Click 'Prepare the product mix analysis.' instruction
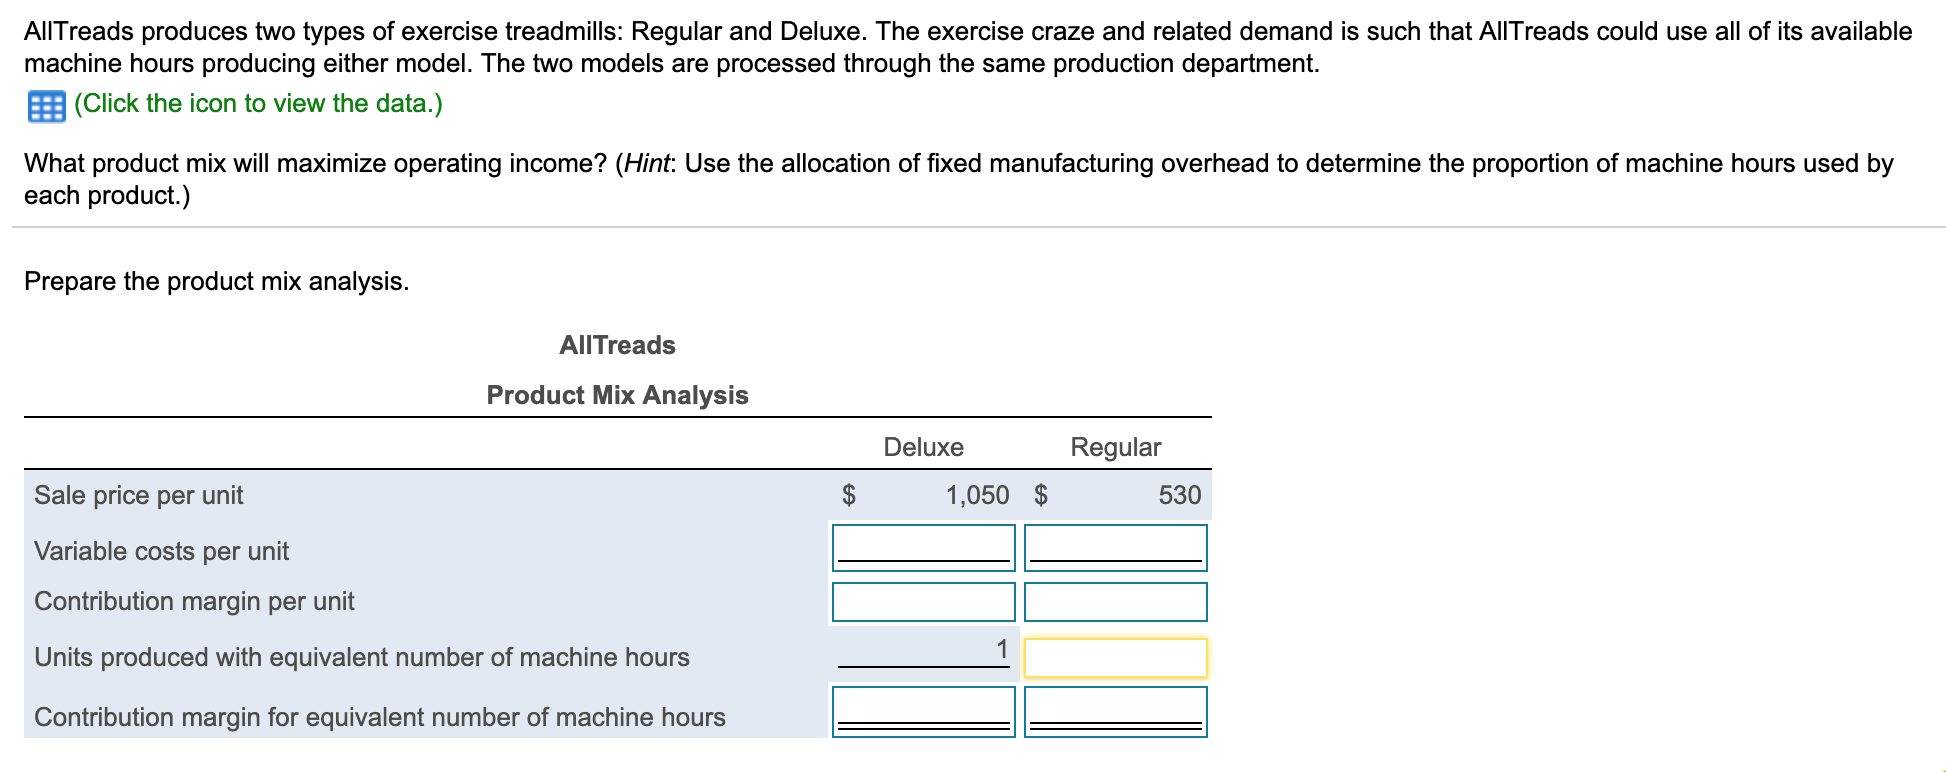The image size is (1946, 772). coord(217,281)
